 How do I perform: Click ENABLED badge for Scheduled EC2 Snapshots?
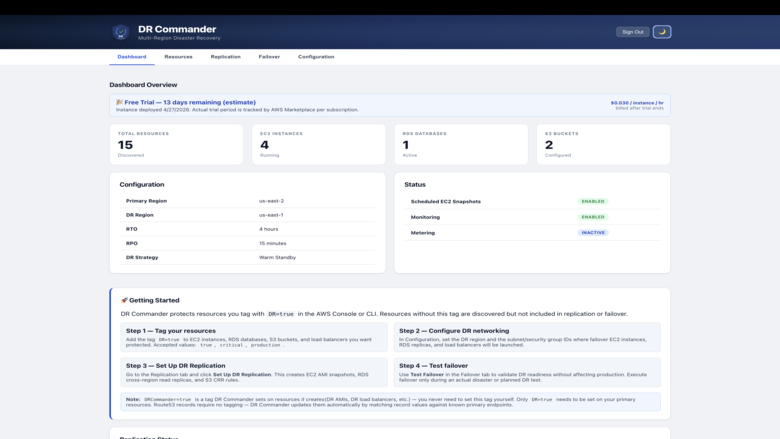593,201
